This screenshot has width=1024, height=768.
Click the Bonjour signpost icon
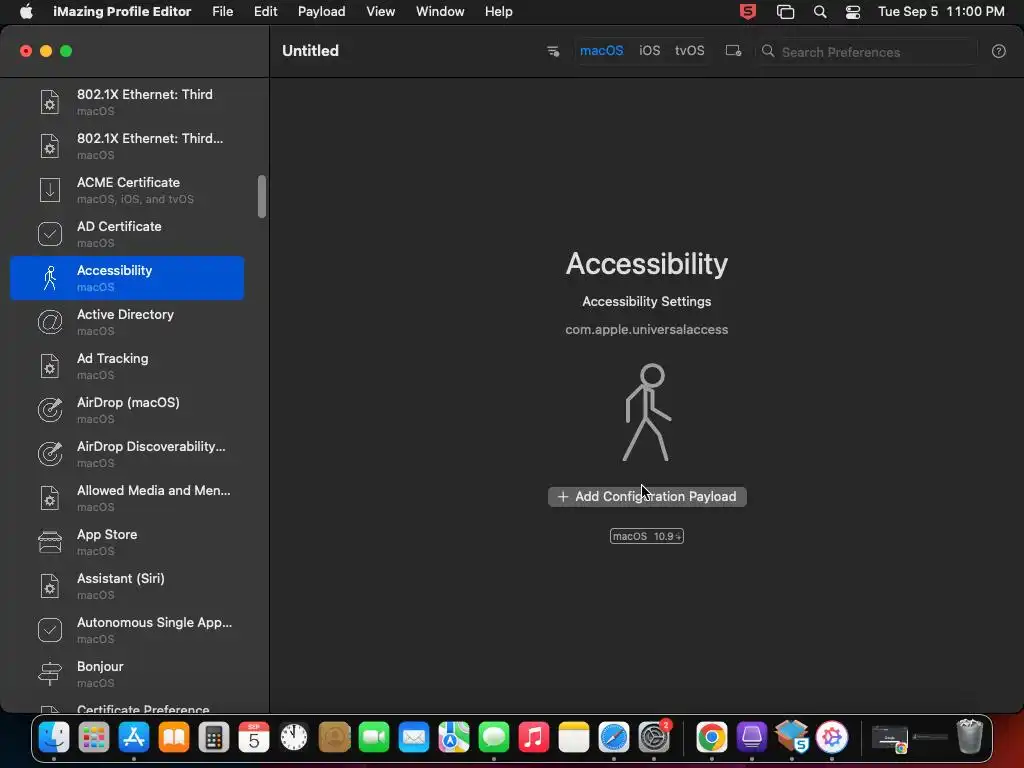pos(50,674)
